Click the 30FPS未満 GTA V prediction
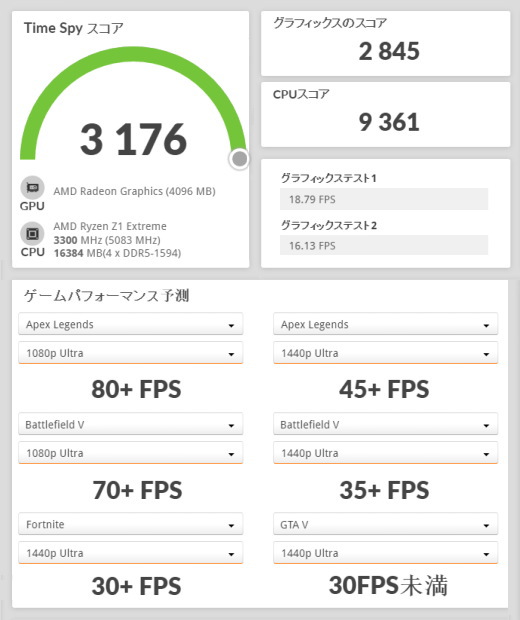 388,586
